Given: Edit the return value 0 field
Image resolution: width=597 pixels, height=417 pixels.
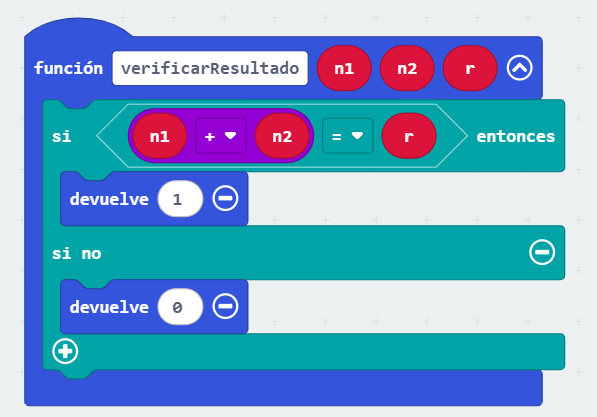Looking at the screenshot, I should pos(180,307).
